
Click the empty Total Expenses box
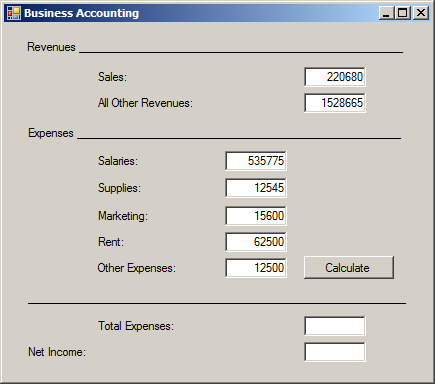pyautogui.click(x=335, y=326)
